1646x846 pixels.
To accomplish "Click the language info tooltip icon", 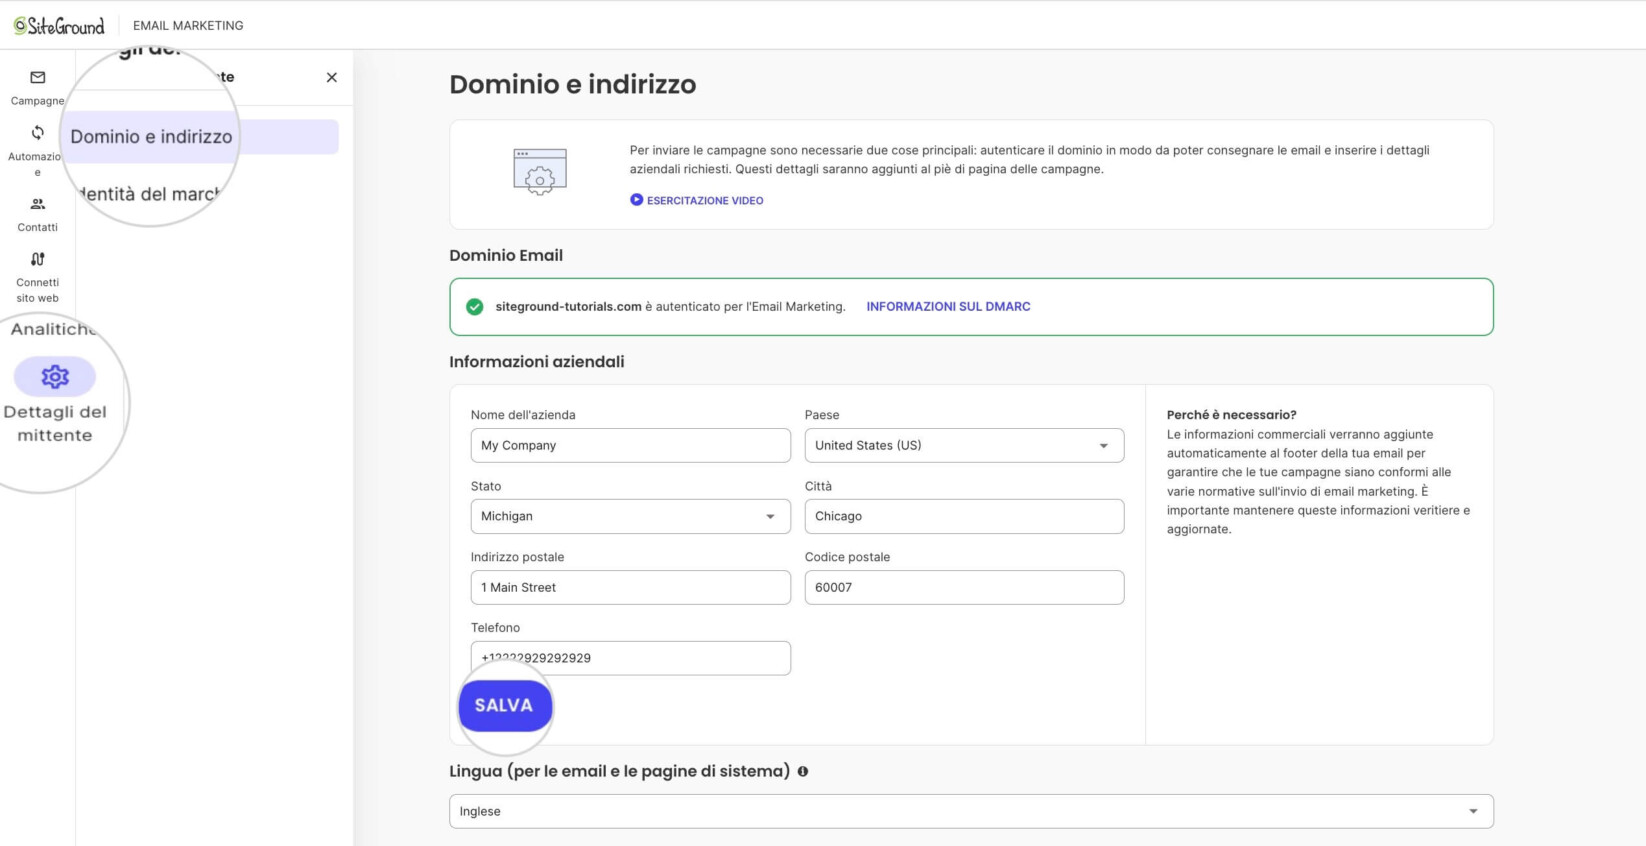I will tap(803, 771).
